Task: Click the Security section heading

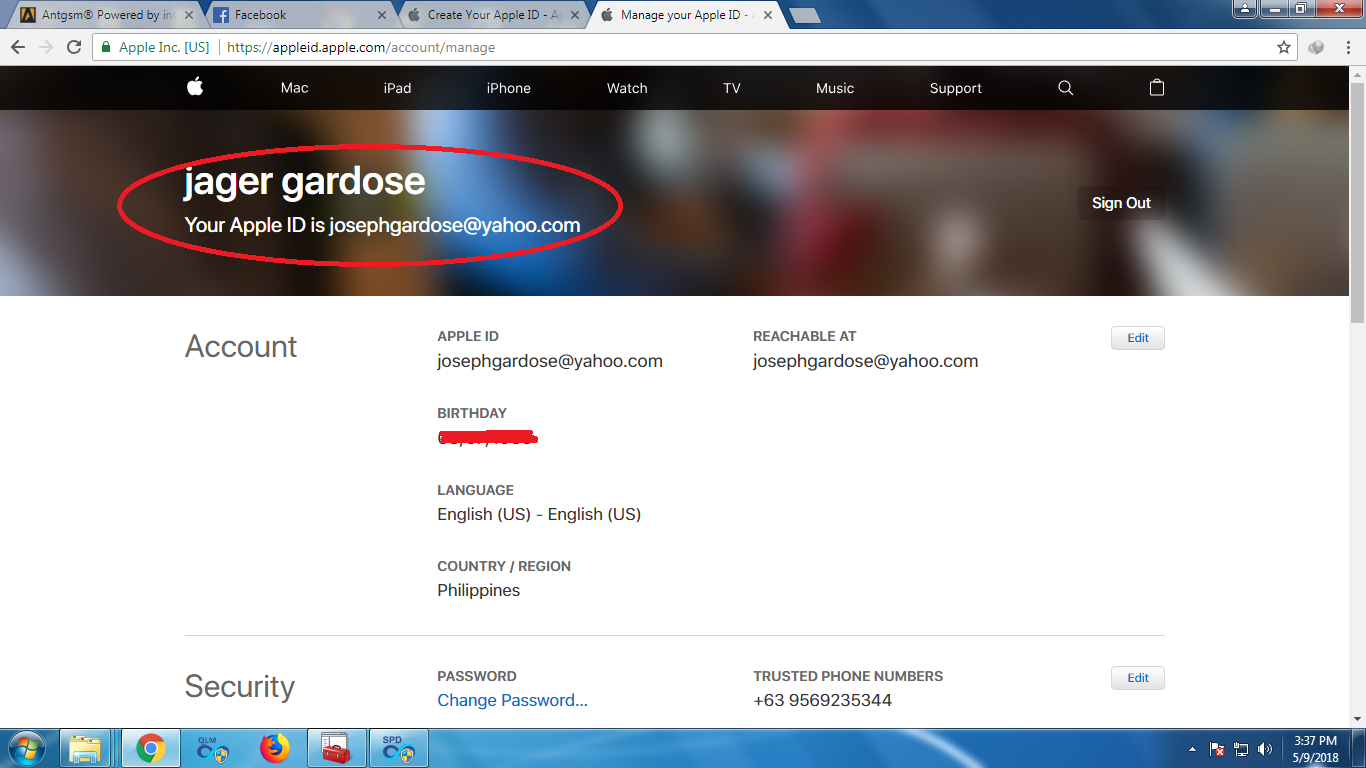Action: [x=240, y=687]
